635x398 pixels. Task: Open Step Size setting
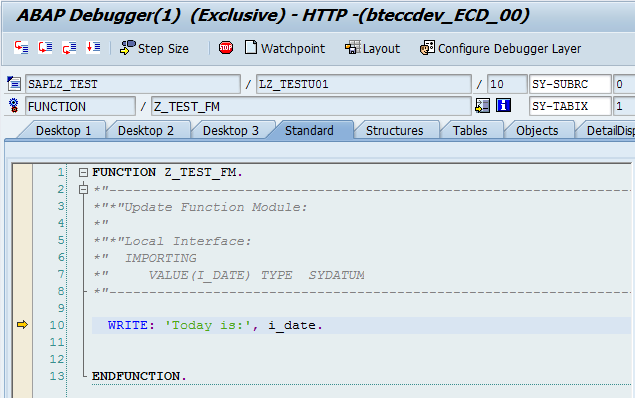[154, 48]
